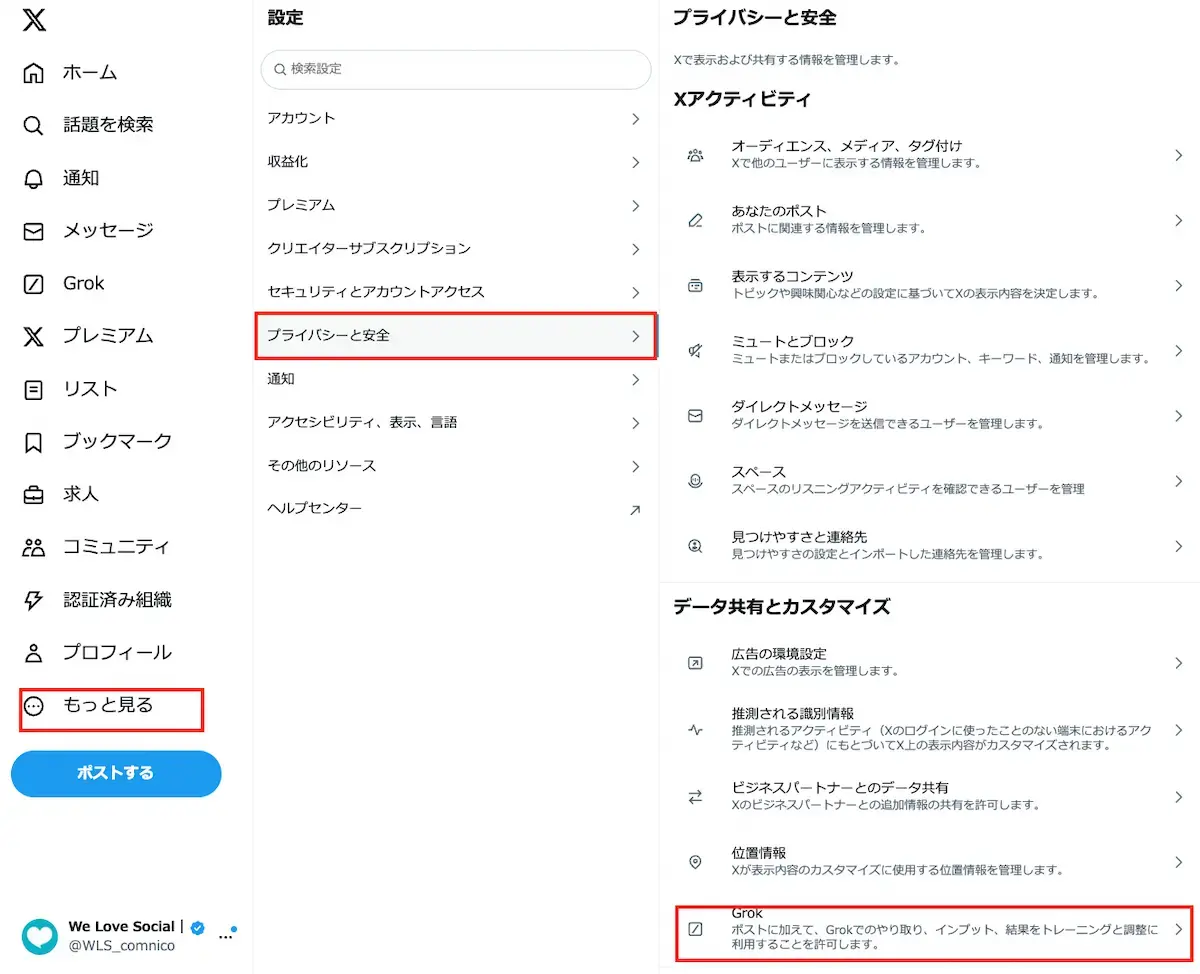Open the ヘルプセンター external link
Viewport: 1200px width, 974px height.
(x=455, y=509)
